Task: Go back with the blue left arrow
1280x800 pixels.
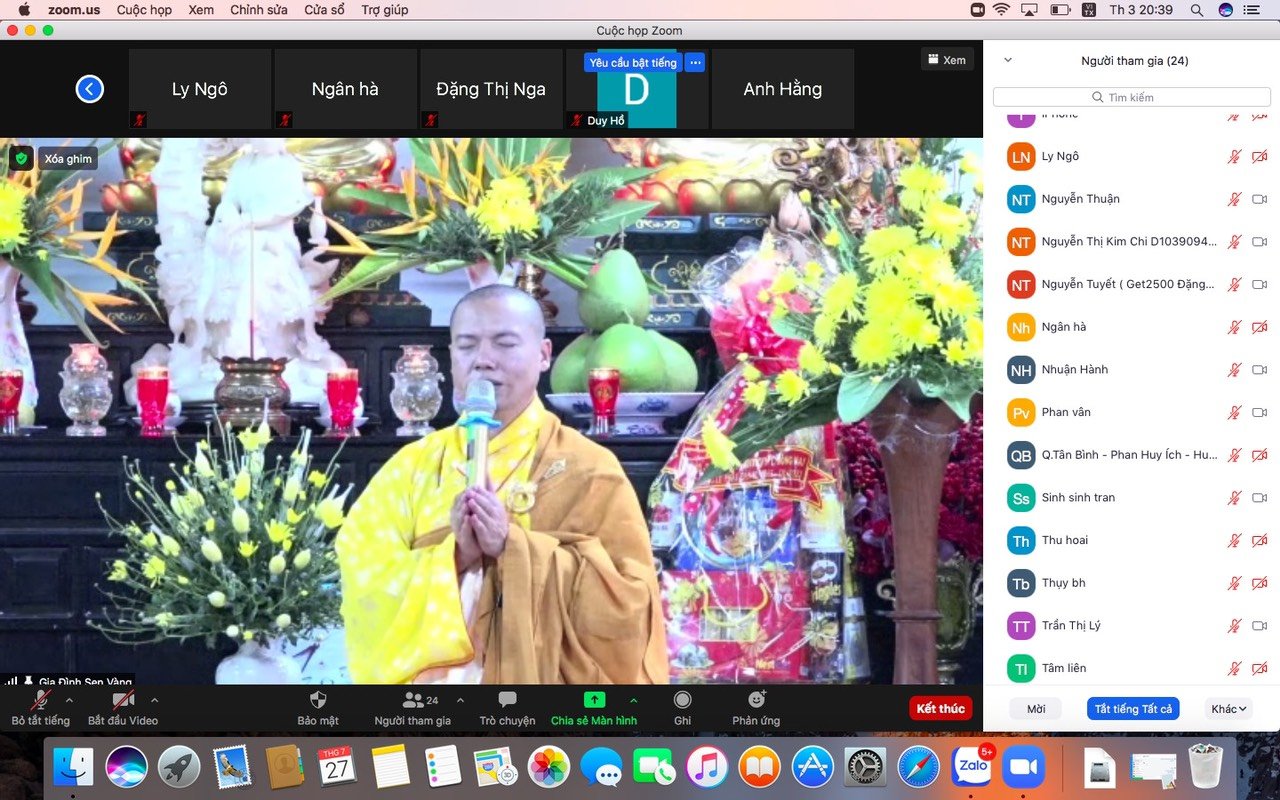Action: pyautogui.click(x=90, y=89)
